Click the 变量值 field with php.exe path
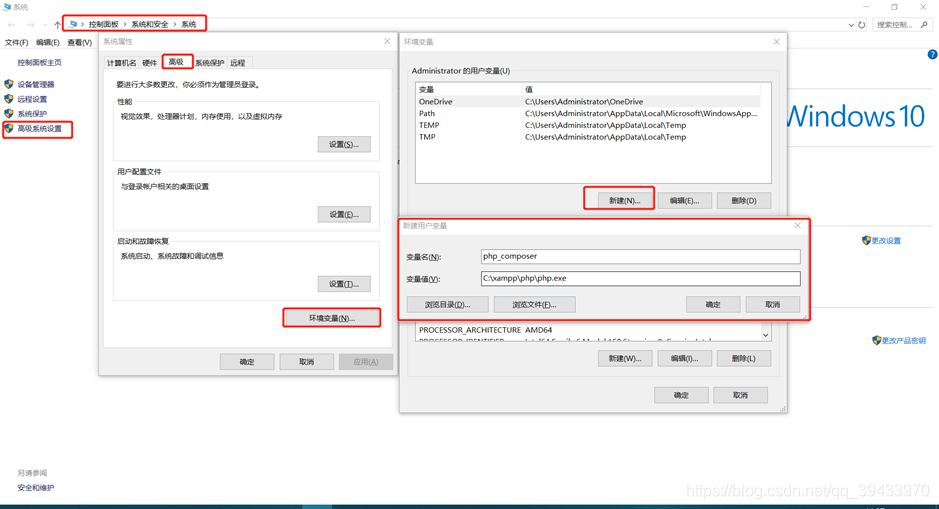The width and height of the screenshot is (939, 509). pos(640,278)
